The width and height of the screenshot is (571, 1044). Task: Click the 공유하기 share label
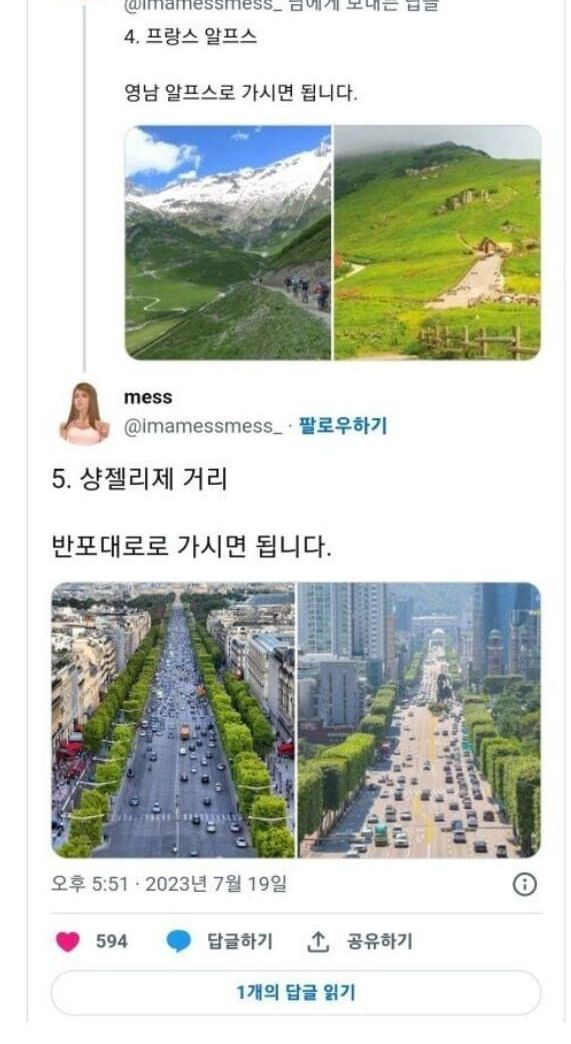point(379,941)
